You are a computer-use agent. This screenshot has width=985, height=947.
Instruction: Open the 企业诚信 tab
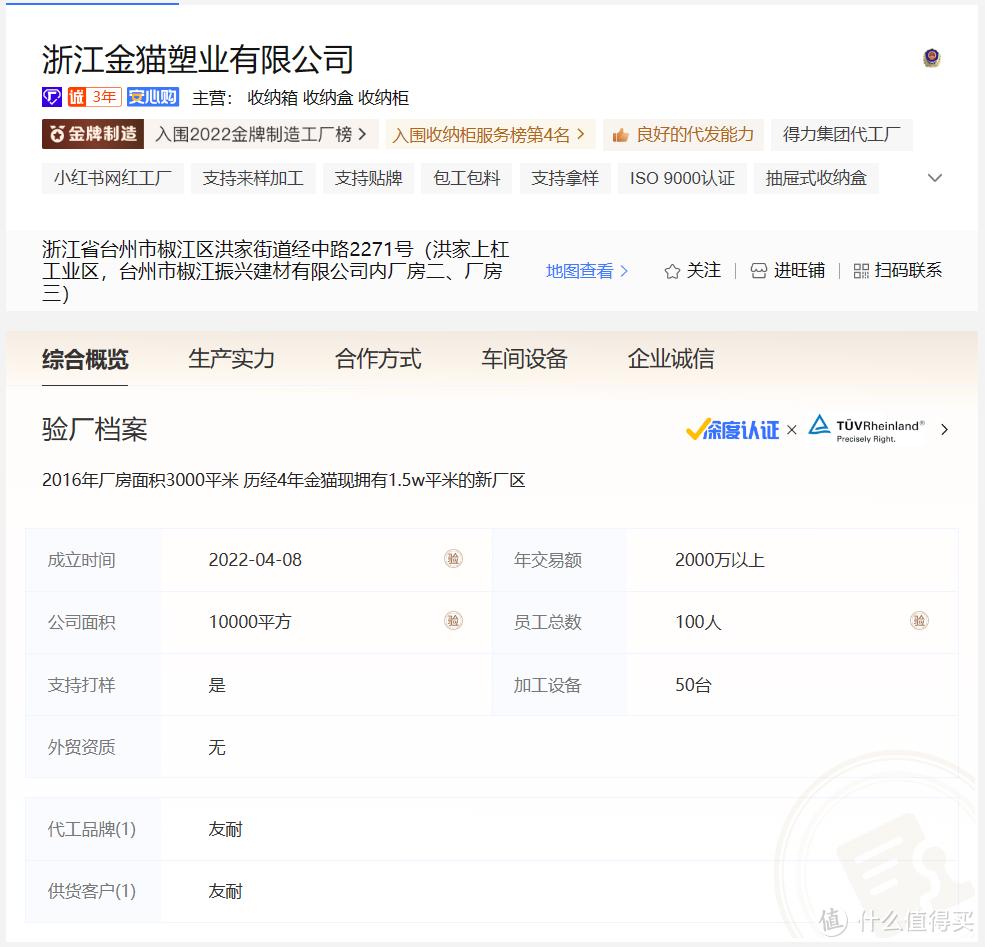tap(669, 357)
